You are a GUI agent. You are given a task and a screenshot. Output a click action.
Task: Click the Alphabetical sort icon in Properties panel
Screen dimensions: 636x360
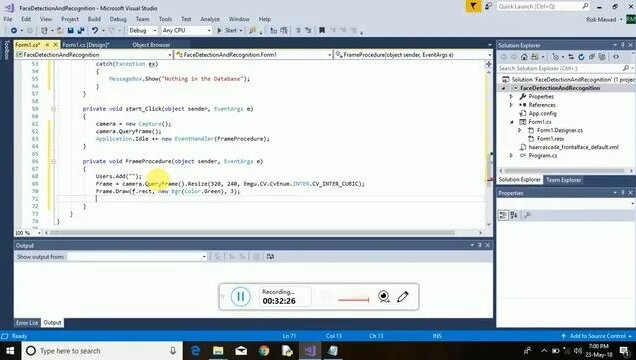(514, 215)
